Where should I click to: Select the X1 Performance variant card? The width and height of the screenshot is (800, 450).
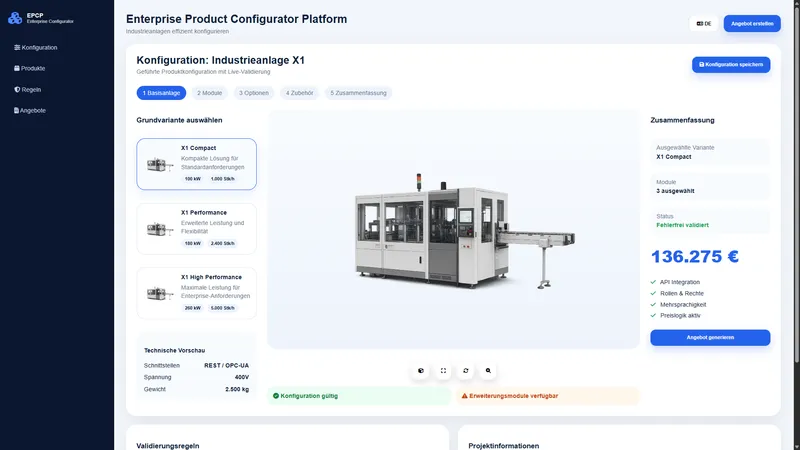point(196,229)
